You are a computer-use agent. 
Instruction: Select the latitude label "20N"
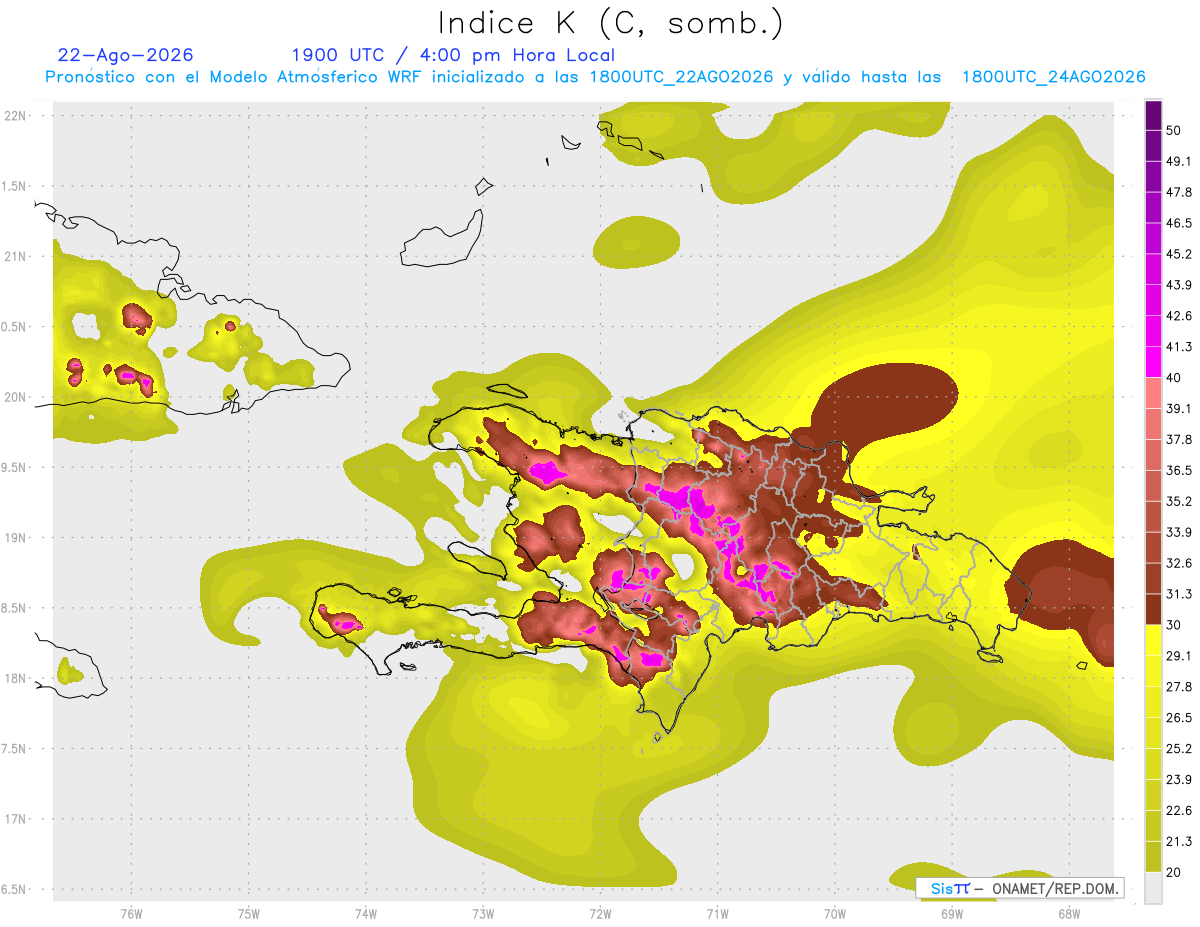pos(17,398)
